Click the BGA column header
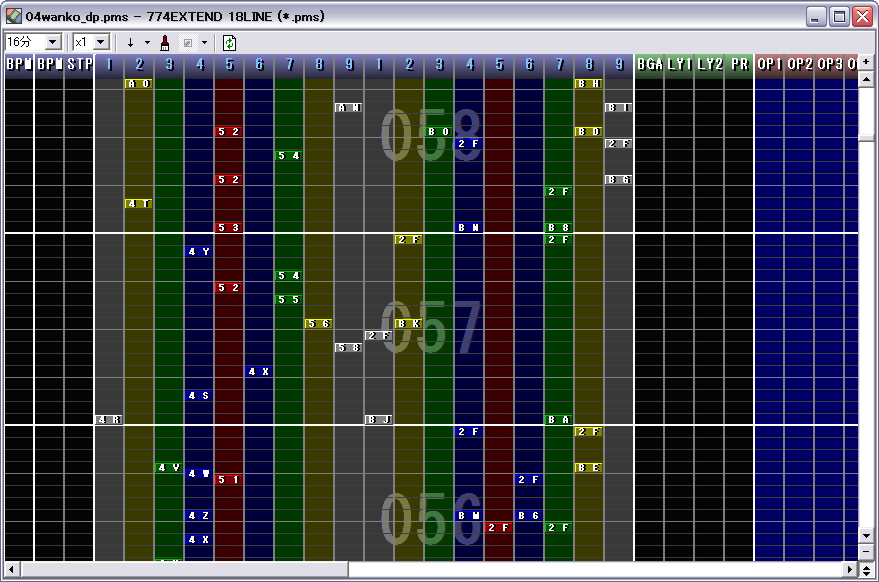This screenshot has width=879, height=582. (649, 64)
